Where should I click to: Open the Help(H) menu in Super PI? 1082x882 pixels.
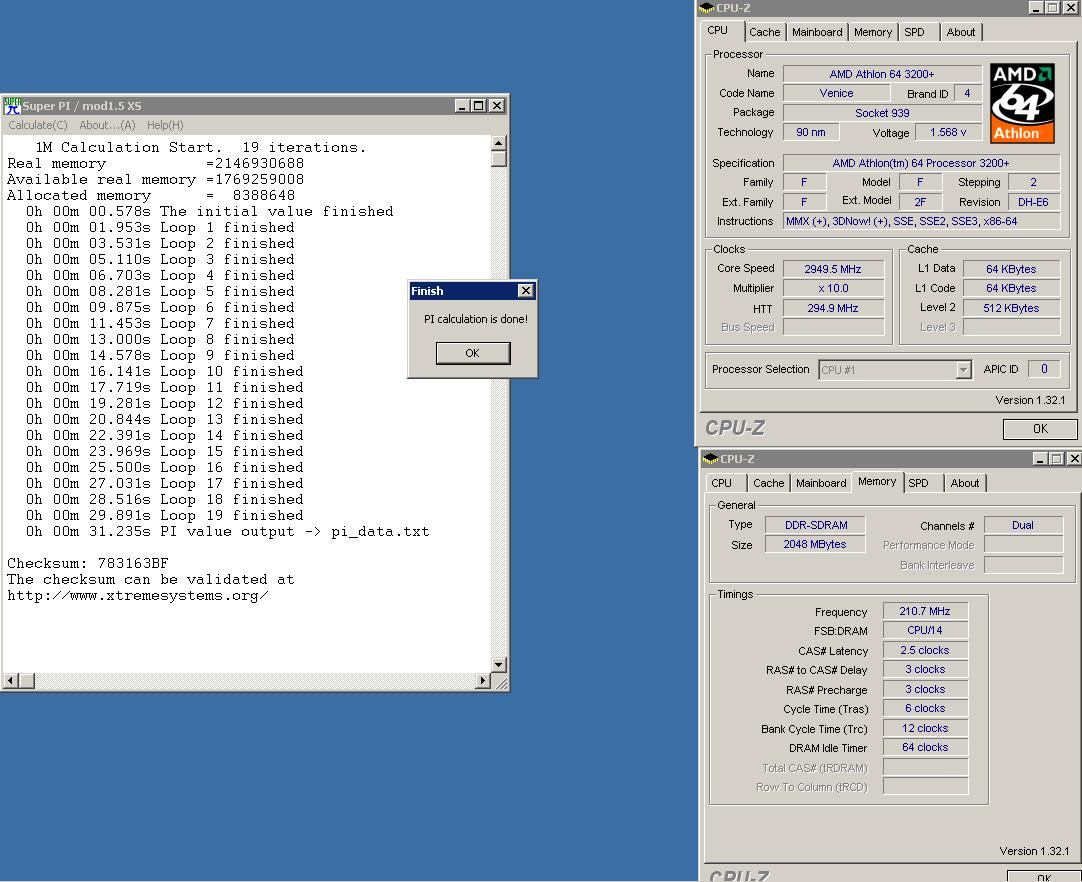[x=165, y=125]
